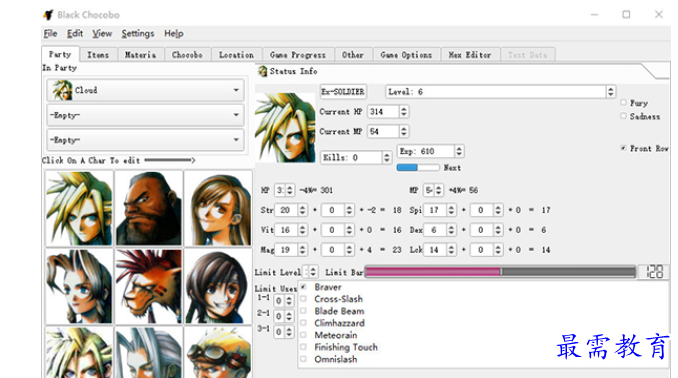Open the second party slot Empty dropdown
678x378 pixels.
click(145, 115)
